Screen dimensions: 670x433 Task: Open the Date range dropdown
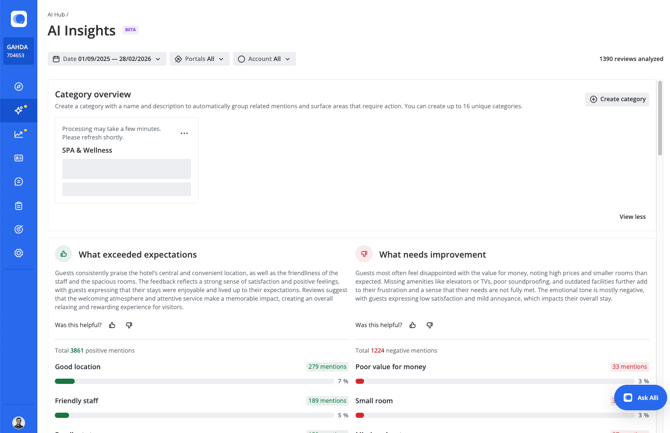[106, 59]
